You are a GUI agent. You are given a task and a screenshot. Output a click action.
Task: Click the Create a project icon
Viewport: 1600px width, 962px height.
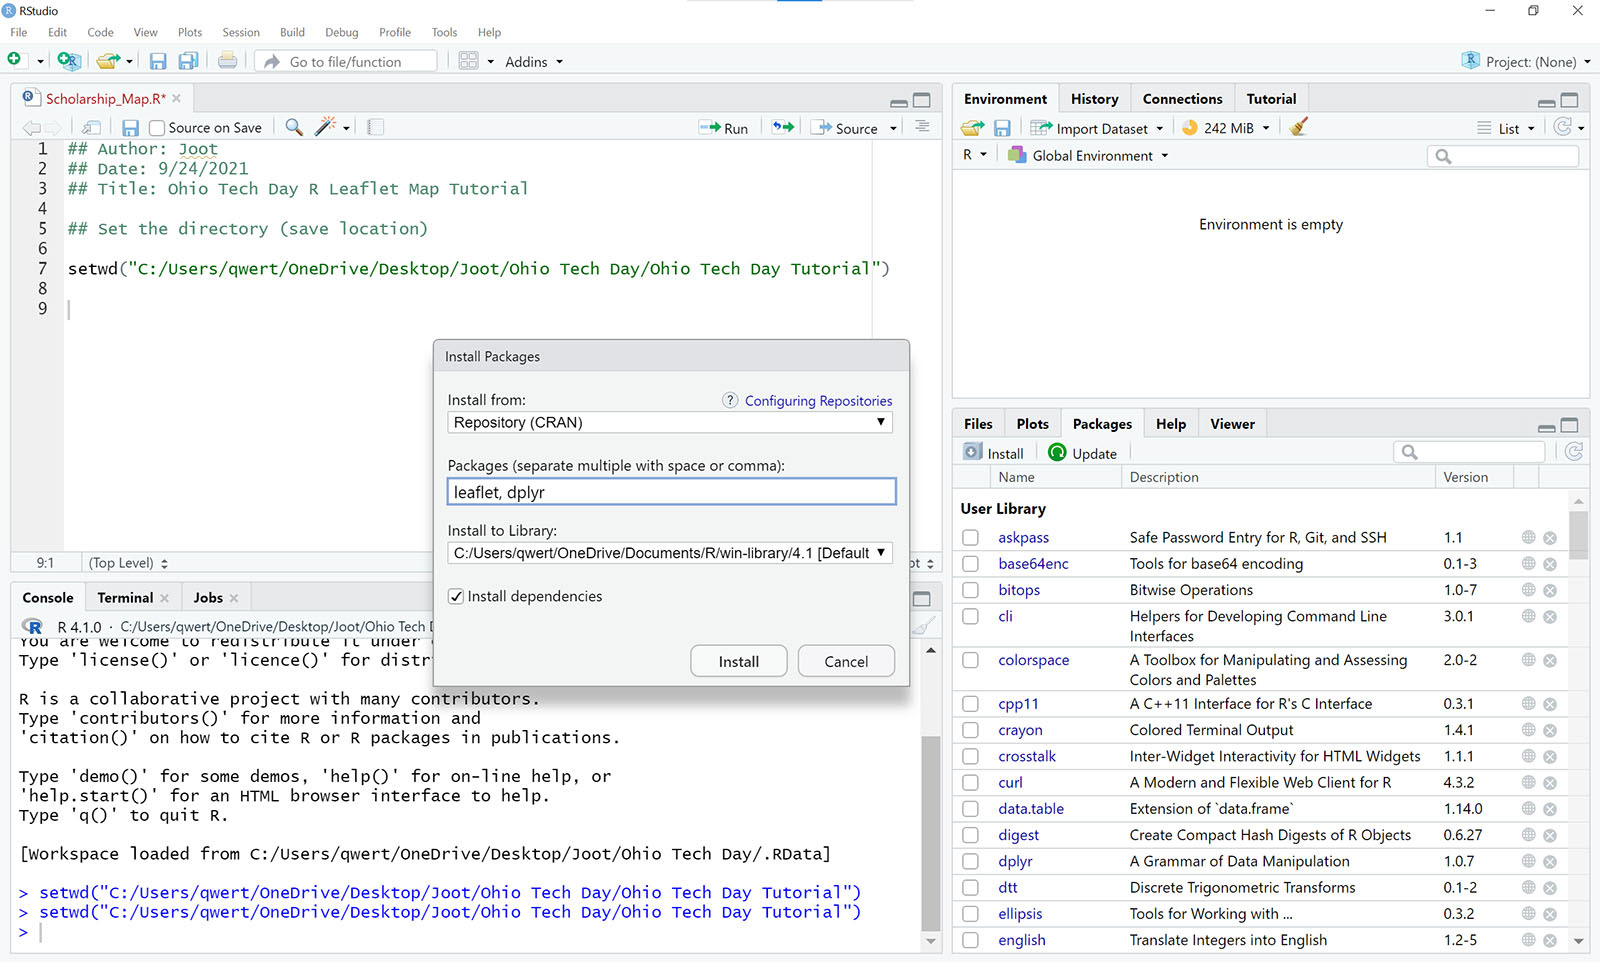(68, 61)
